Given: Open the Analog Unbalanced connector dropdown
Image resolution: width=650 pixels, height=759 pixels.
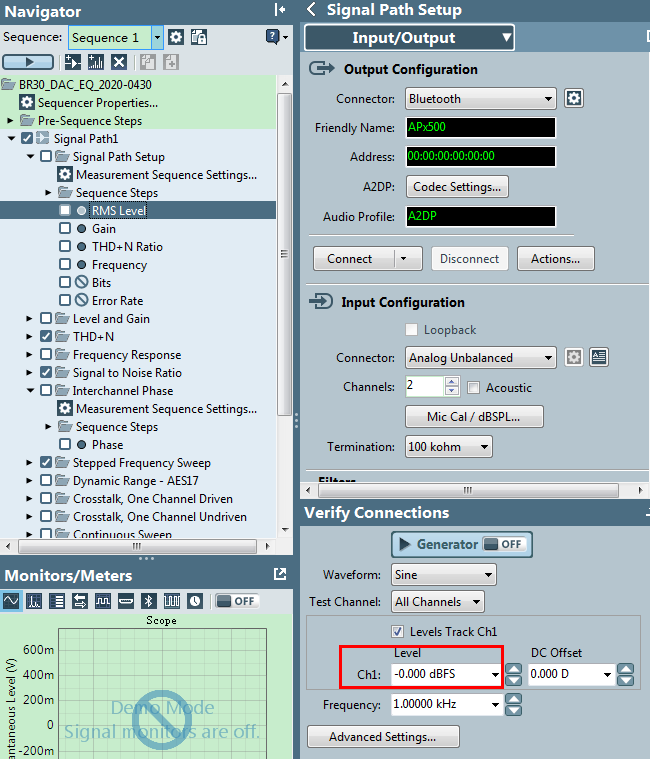Looking at the screenshot, I should [481, 358].
